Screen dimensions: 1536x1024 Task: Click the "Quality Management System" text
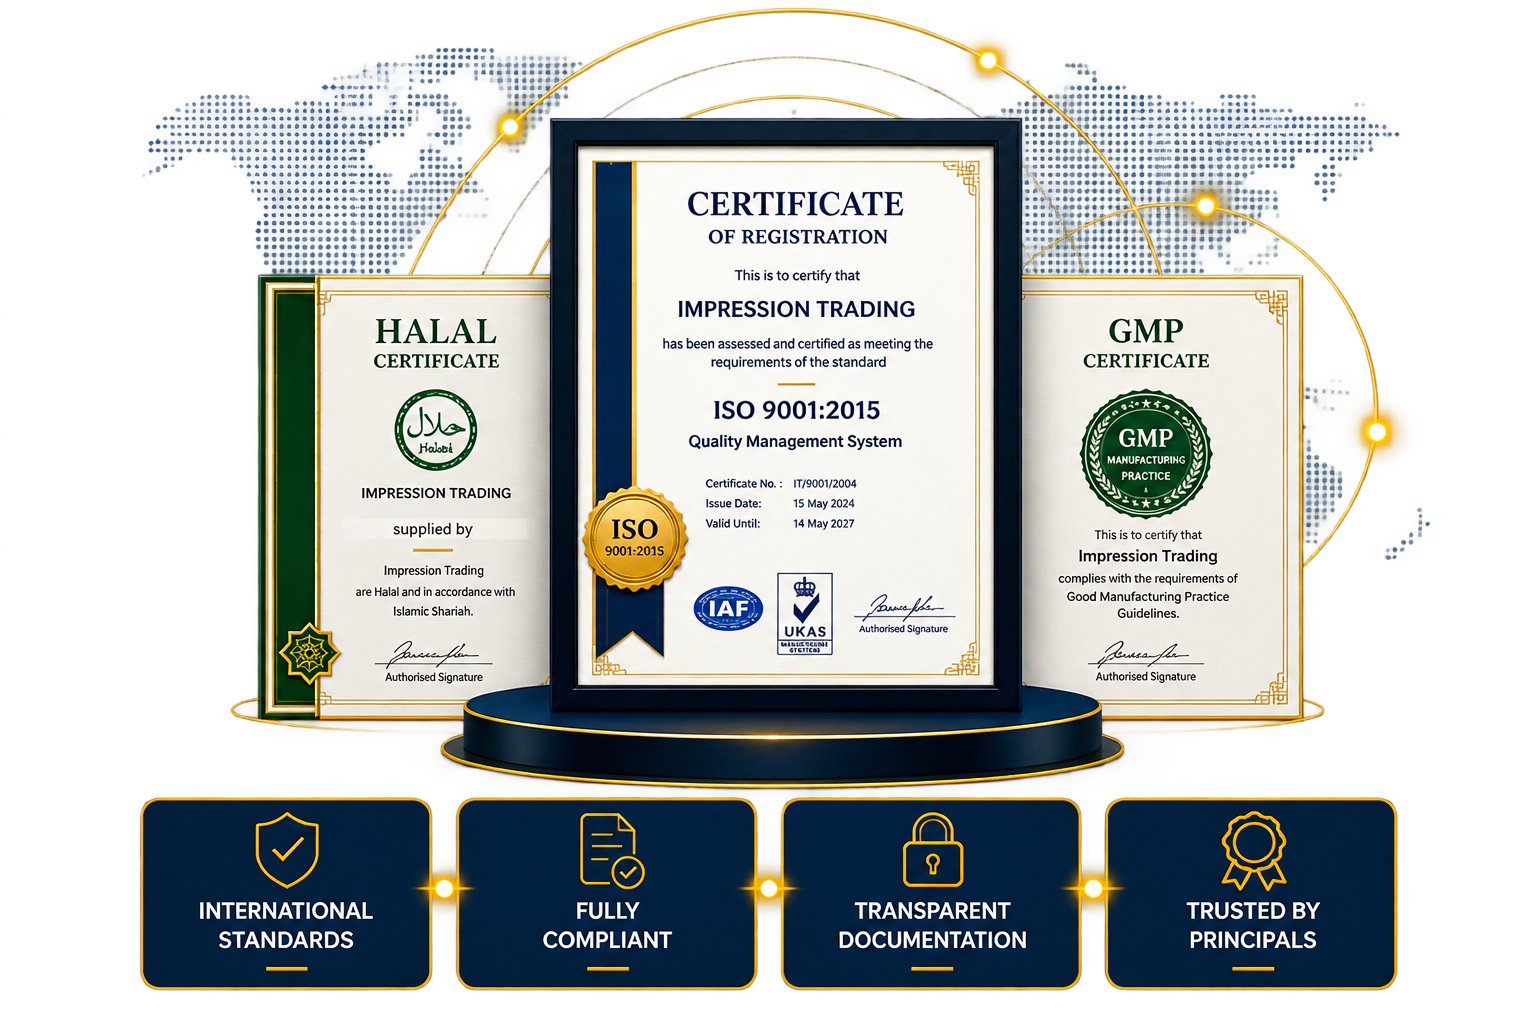point(795,441)
